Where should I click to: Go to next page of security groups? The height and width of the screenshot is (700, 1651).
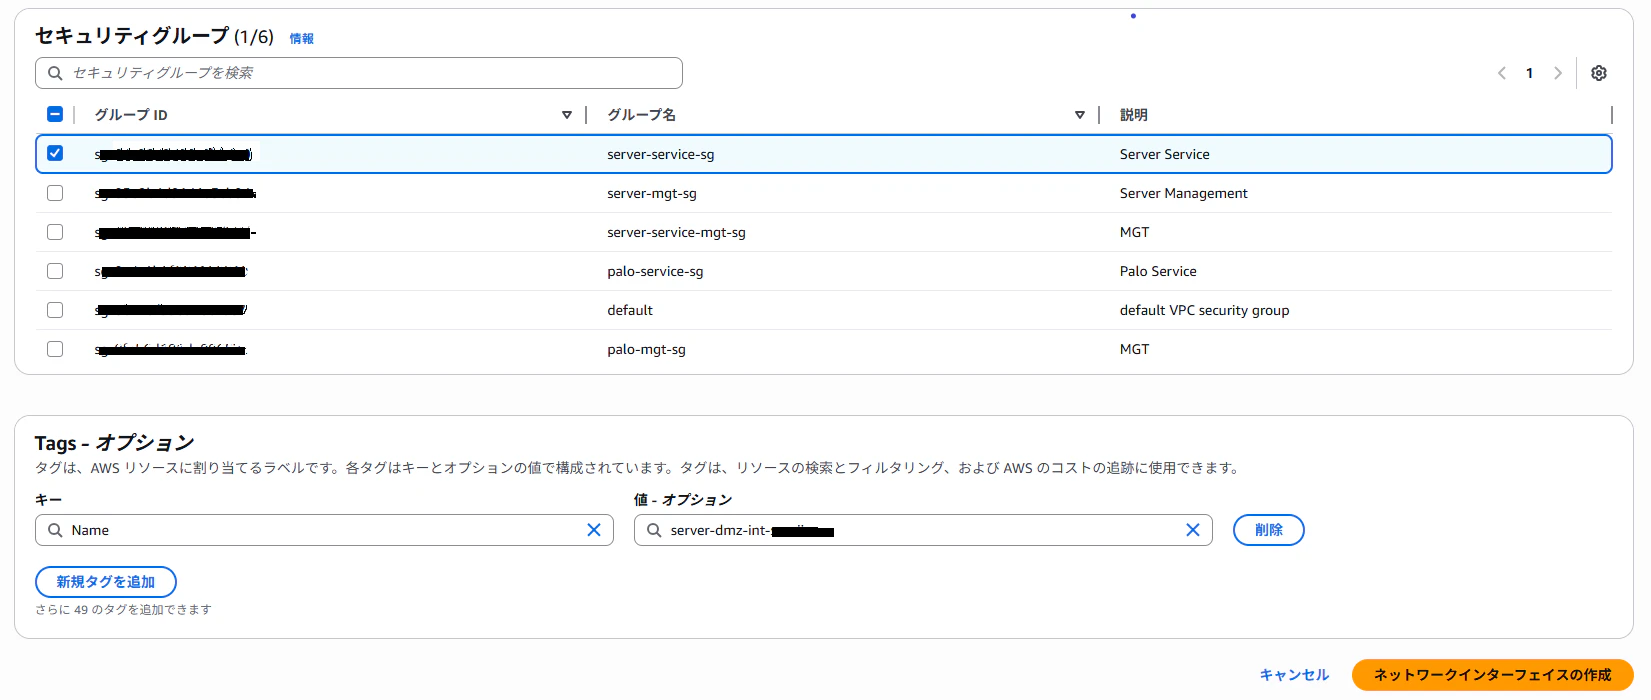pos(1557,73)
